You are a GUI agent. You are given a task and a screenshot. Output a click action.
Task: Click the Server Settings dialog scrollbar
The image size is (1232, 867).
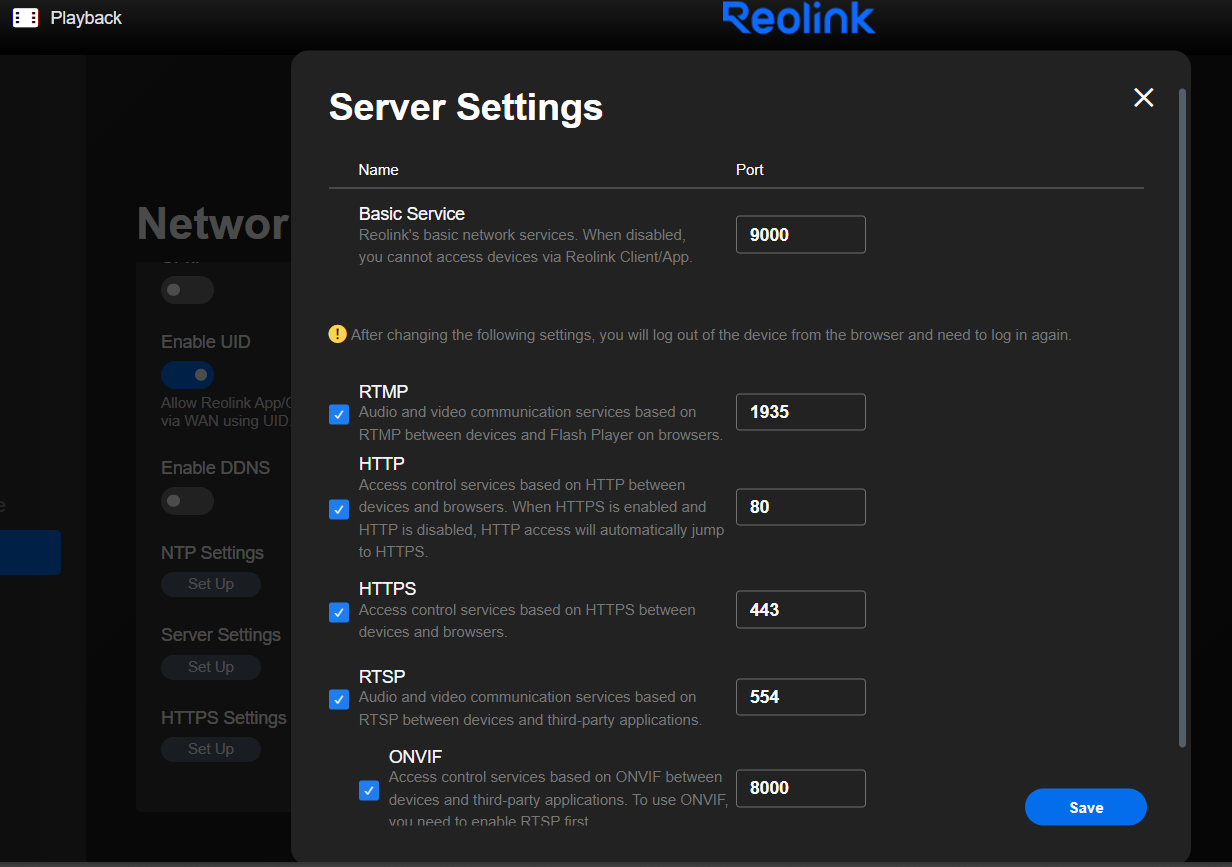(1183, 418)
